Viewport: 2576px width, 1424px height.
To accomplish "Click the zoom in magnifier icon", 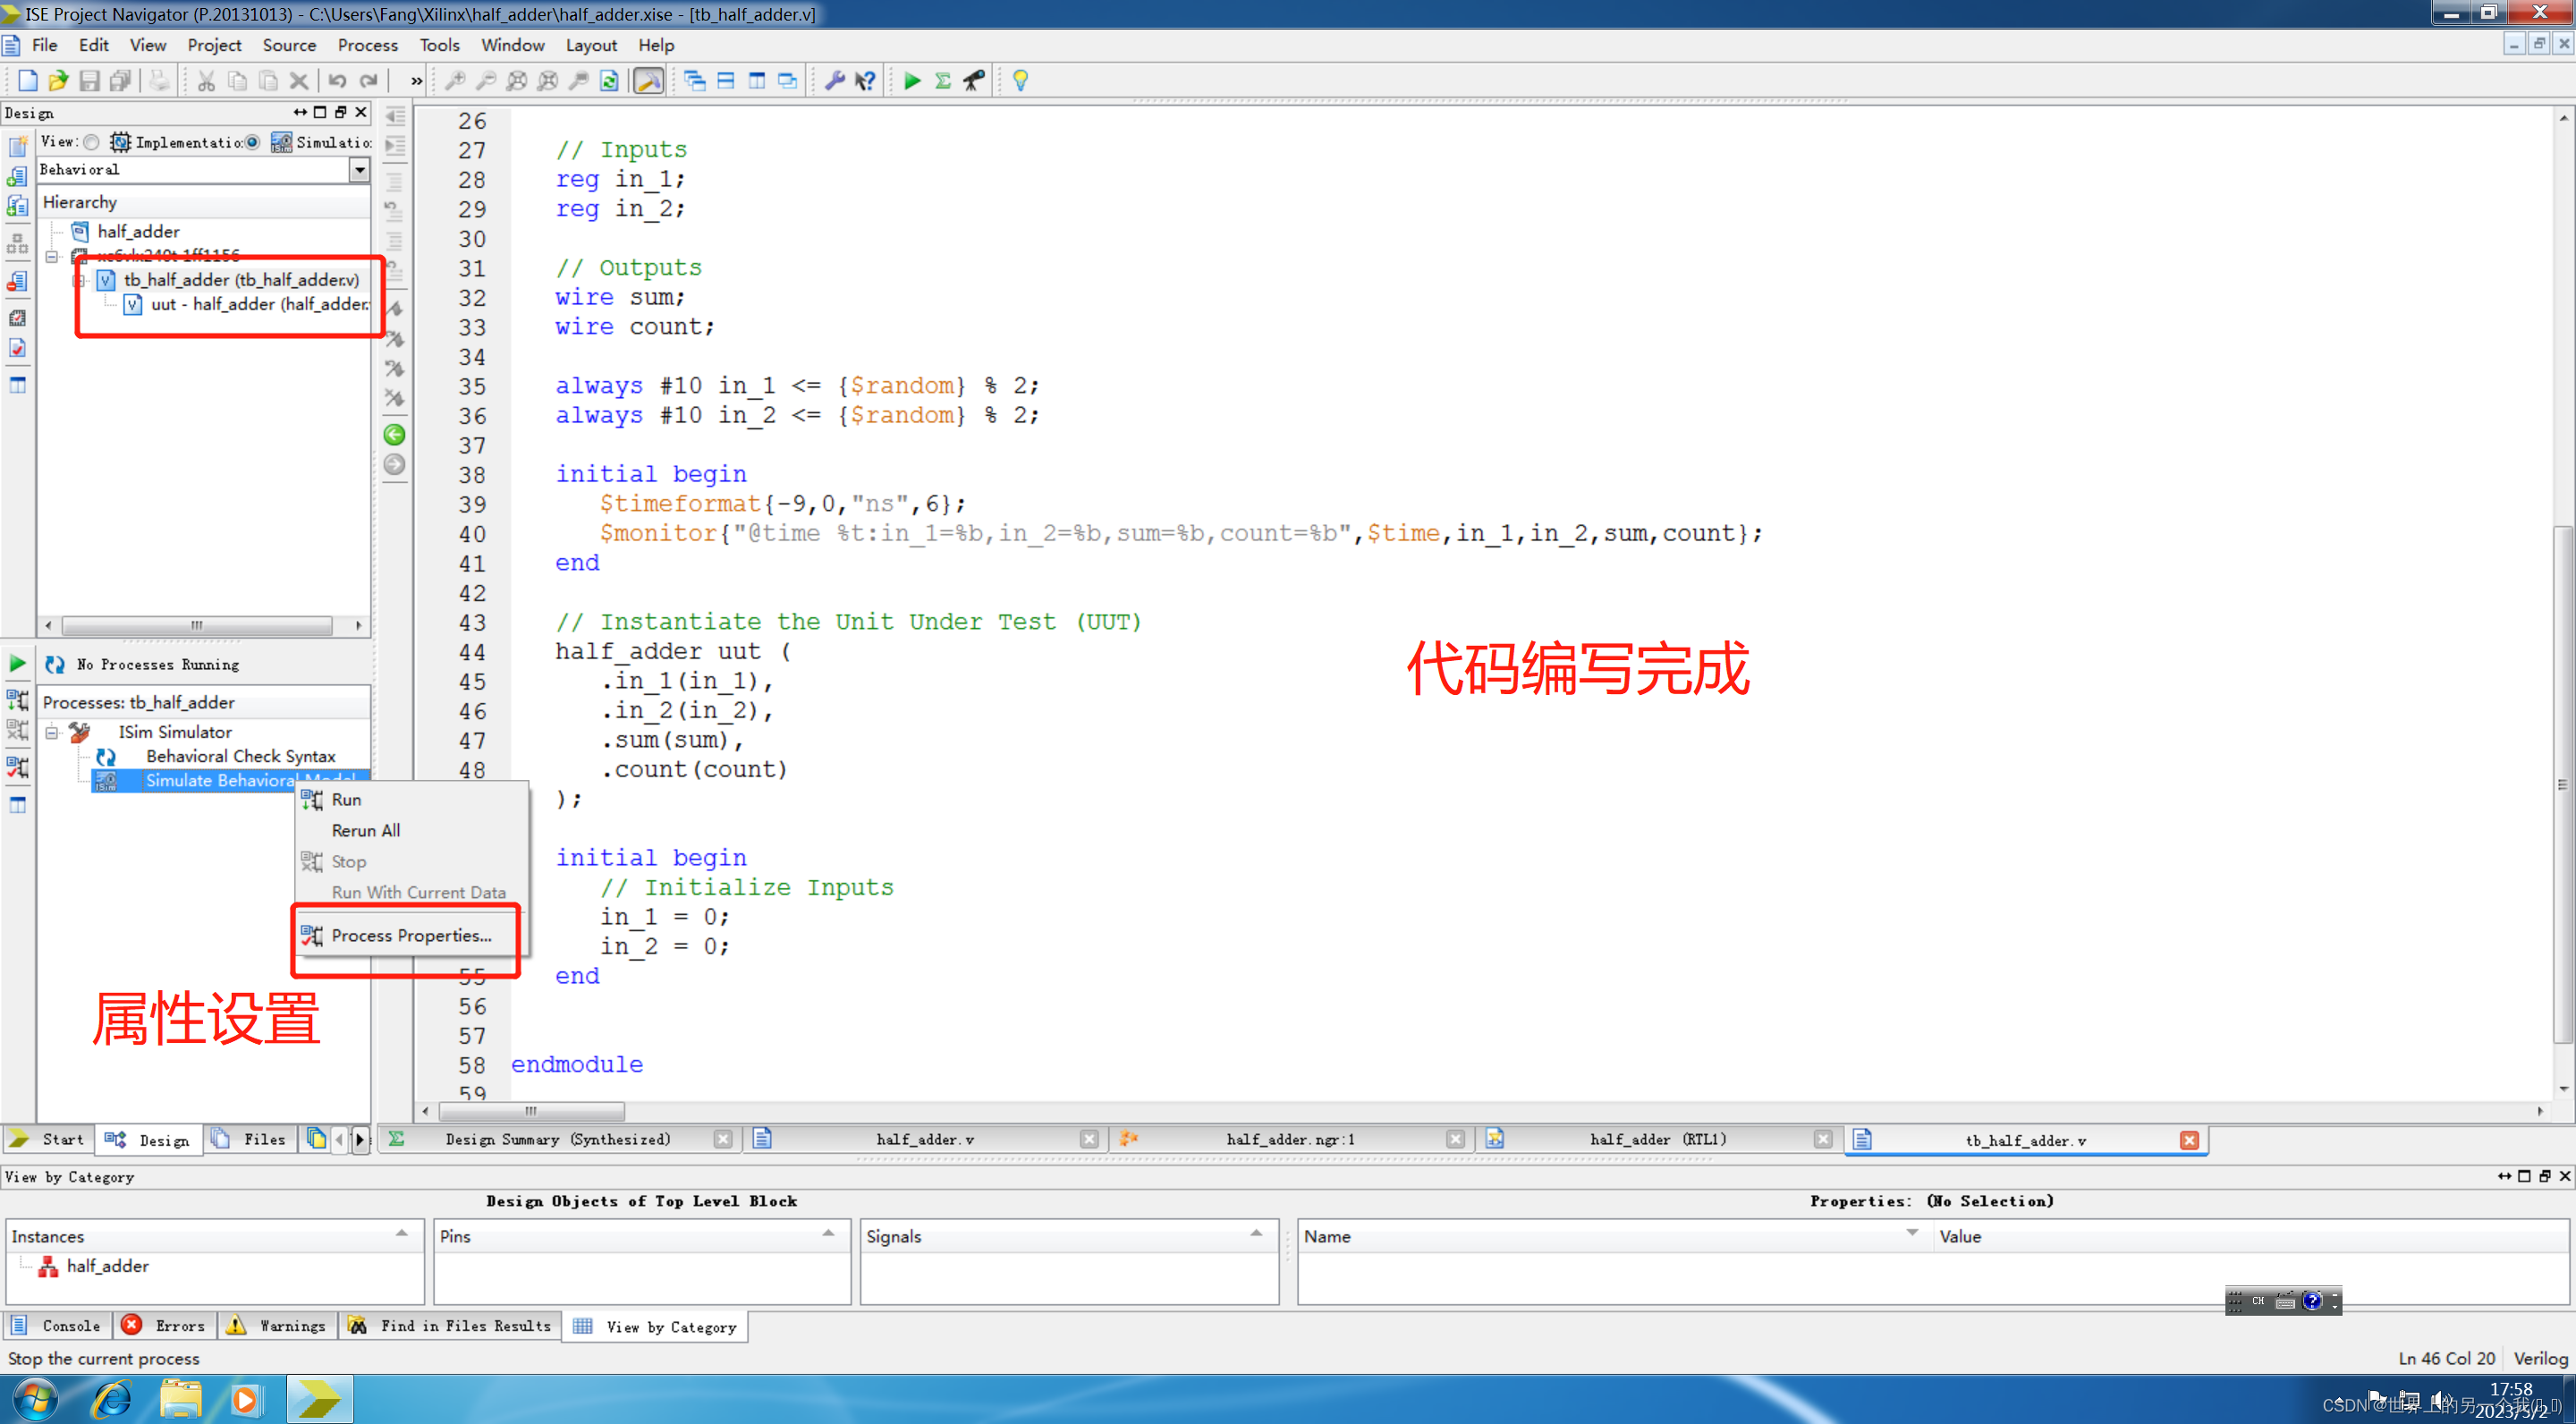I will tap(455, 81).
